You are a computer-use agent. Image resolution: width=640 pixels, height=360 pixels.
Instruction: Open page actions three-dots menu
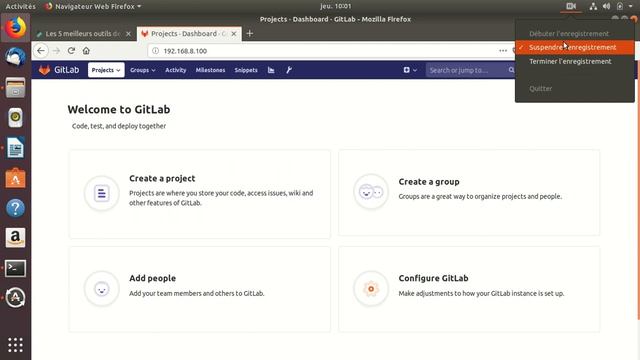[x=503, y=51]
